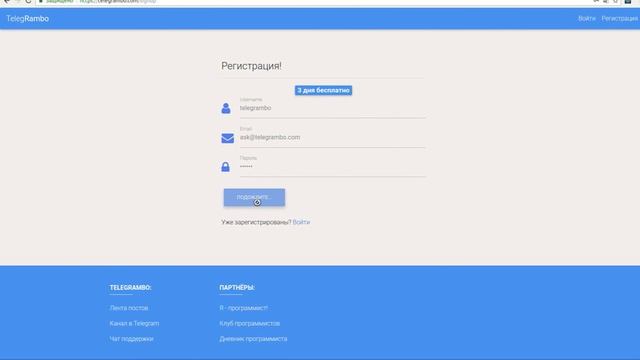This screenshot has height=360, width=640.
Task: Open Чат поддержки footer link
Action: tap(131, 339)
